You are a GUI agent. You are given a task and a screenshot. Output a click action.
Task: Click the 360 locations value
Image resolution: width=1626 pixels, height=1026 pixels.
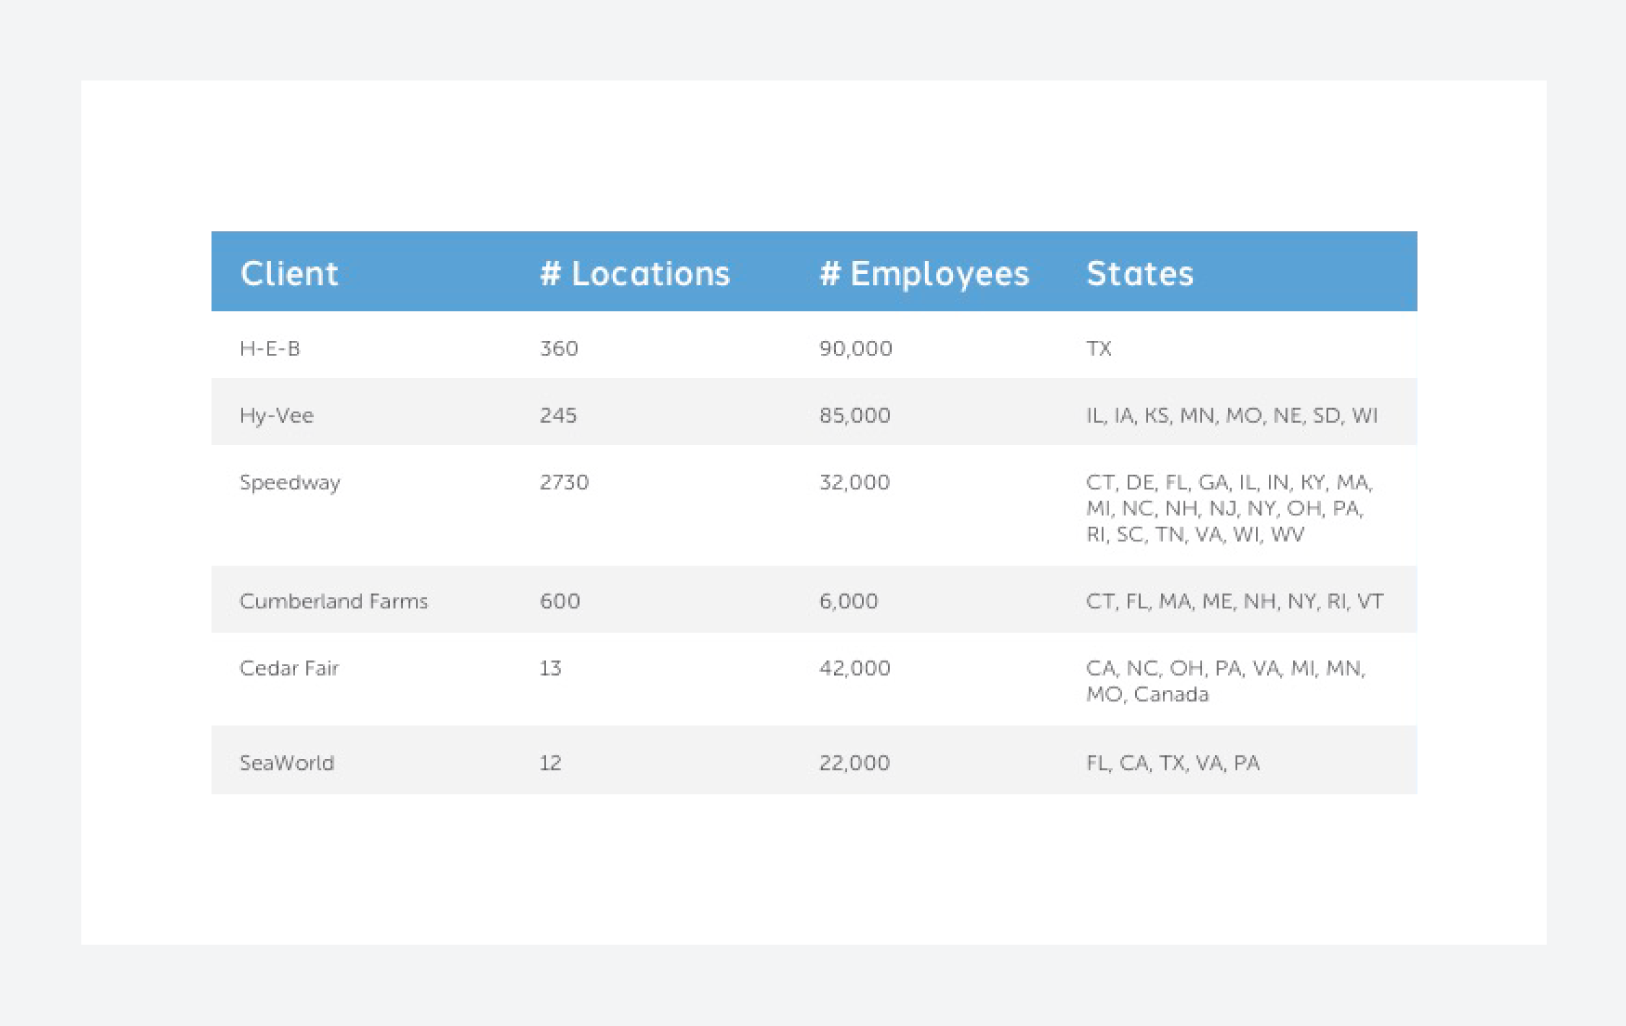[x=559, y=348]
